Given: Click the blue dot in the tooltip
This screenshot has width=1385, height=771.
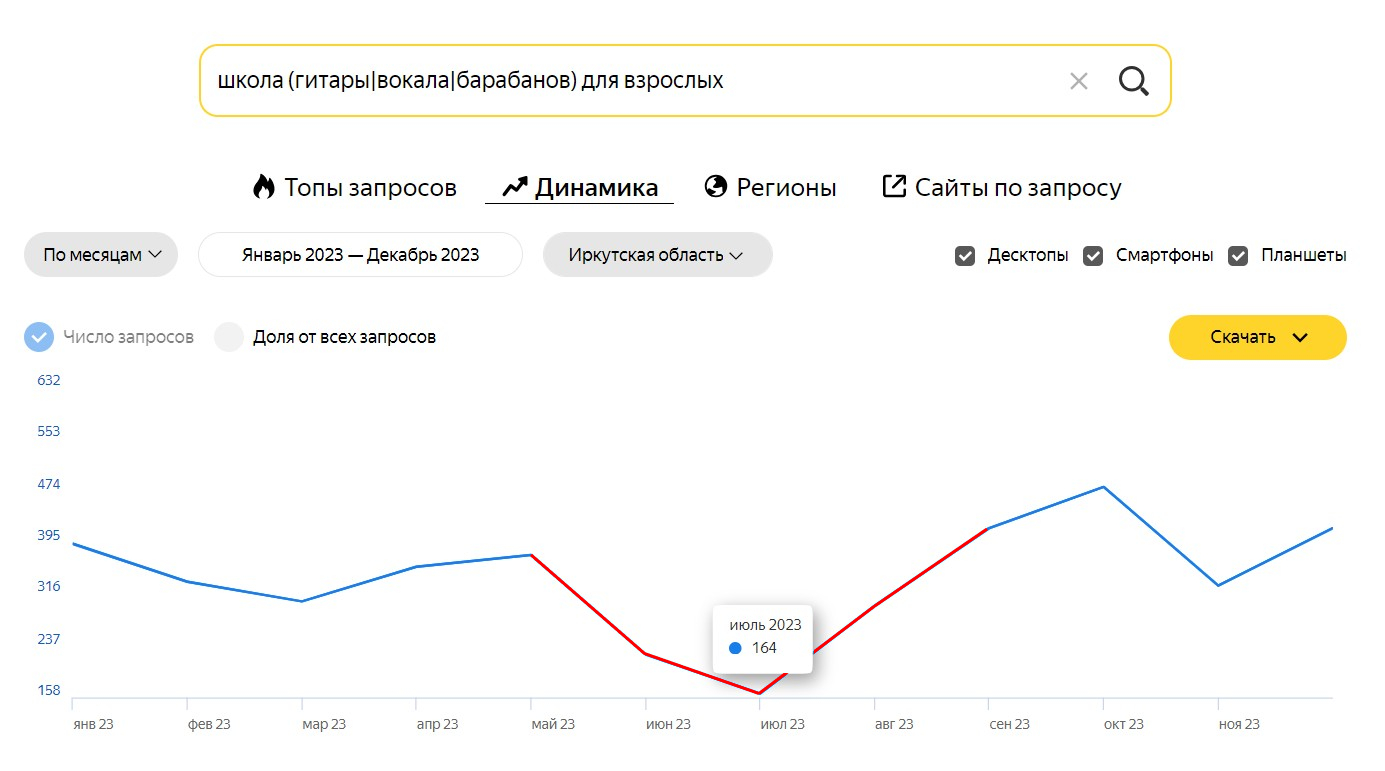Looking at the screenshot, I should click(x=736, y=648).
